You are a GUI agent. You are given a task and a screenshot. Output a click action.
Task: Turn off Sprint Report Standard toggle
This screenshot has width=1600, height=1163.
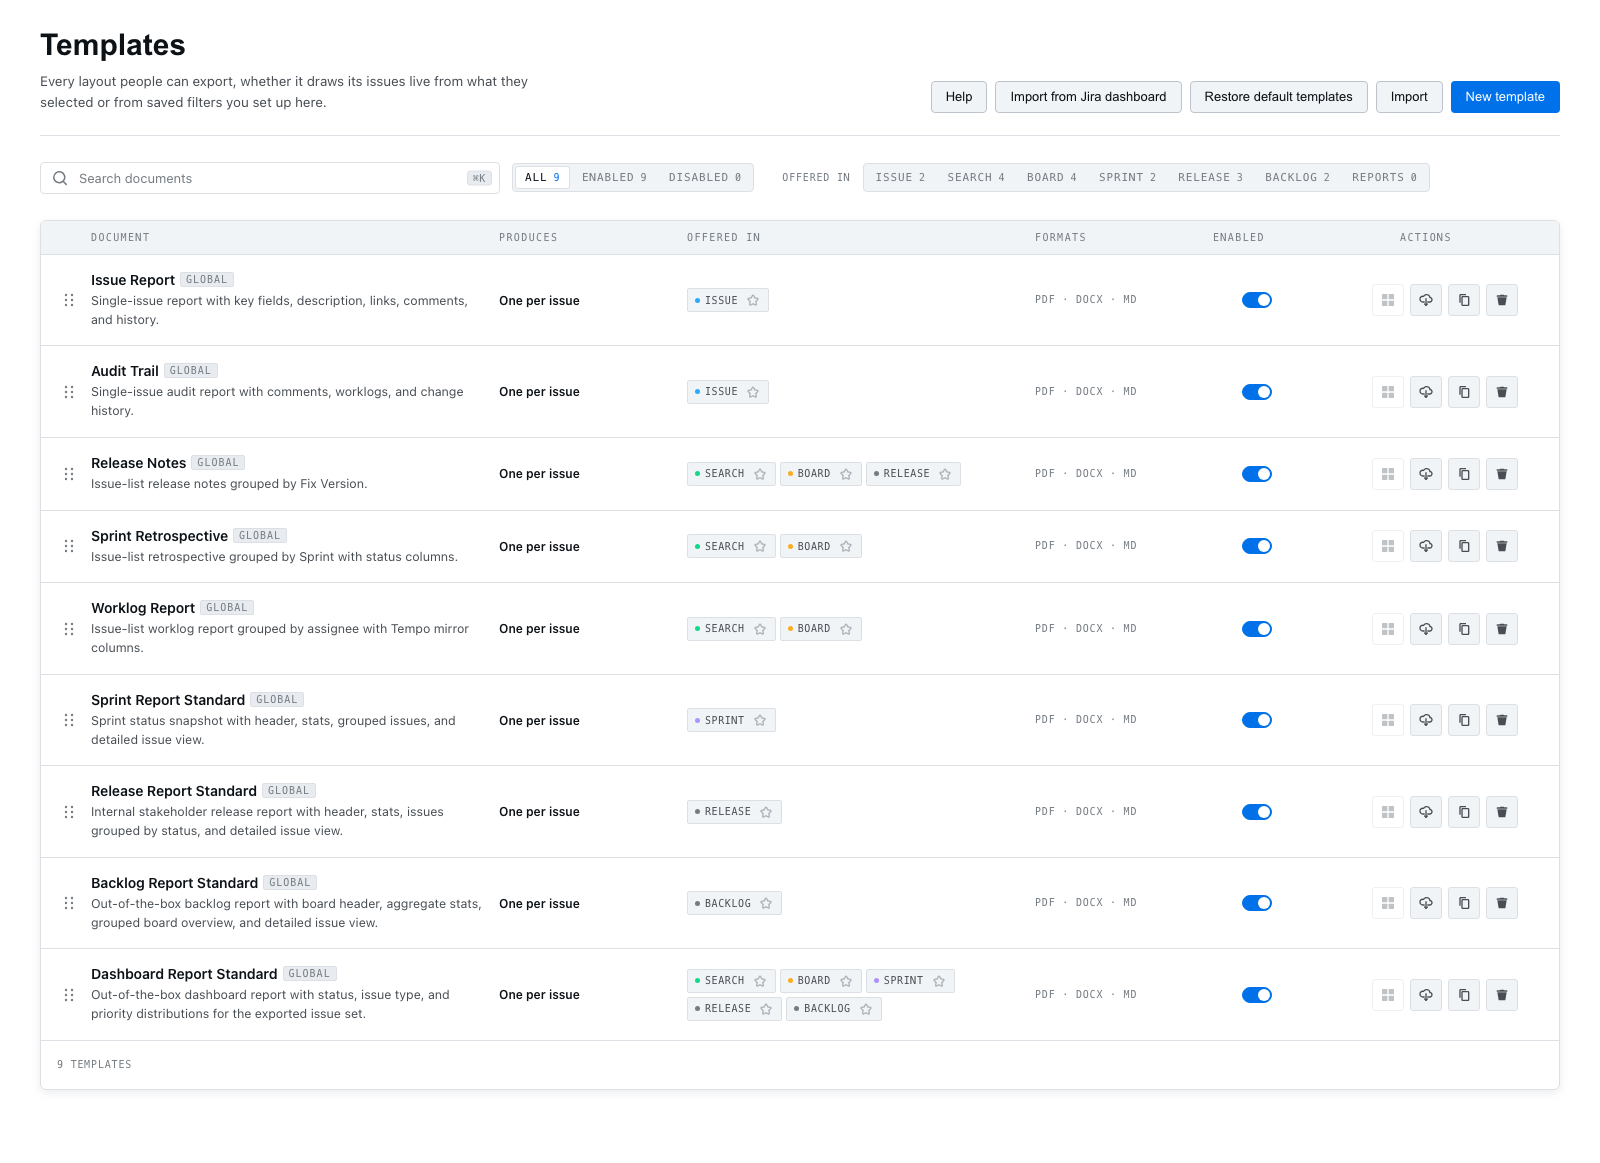pos(1256,720)
